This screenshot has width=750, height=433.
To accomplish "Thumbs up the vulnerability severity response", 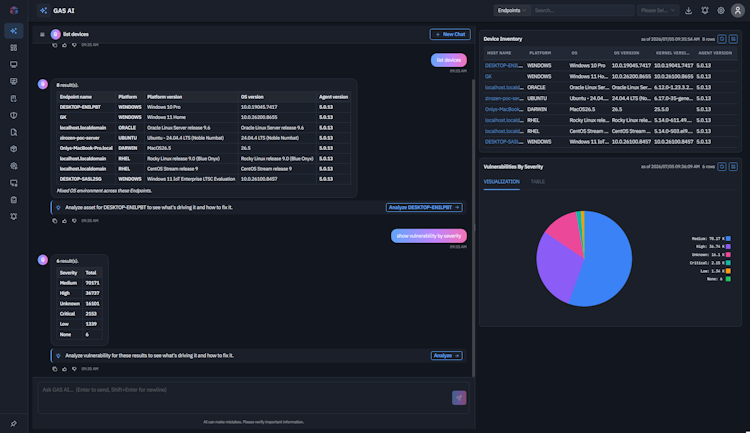I will [65, 369].
